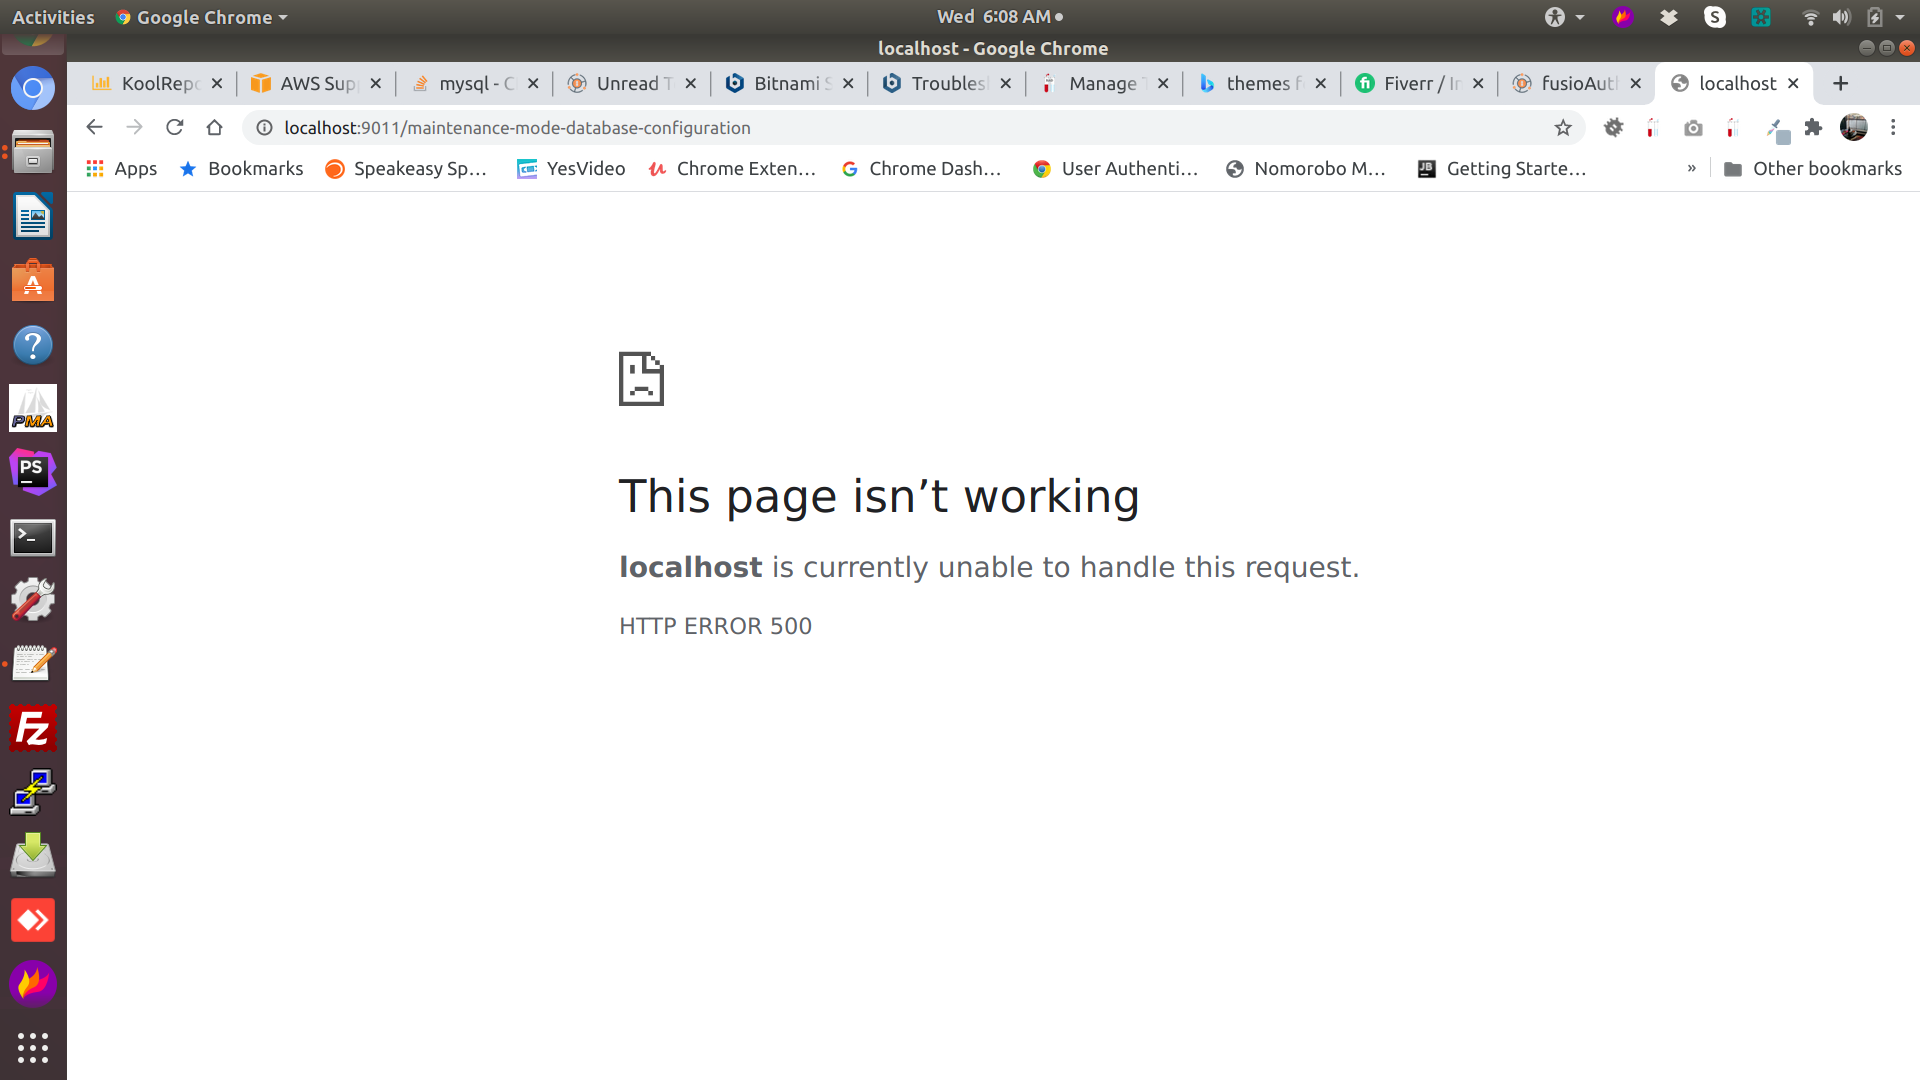Close the KoolReport tab

[217, 83]
